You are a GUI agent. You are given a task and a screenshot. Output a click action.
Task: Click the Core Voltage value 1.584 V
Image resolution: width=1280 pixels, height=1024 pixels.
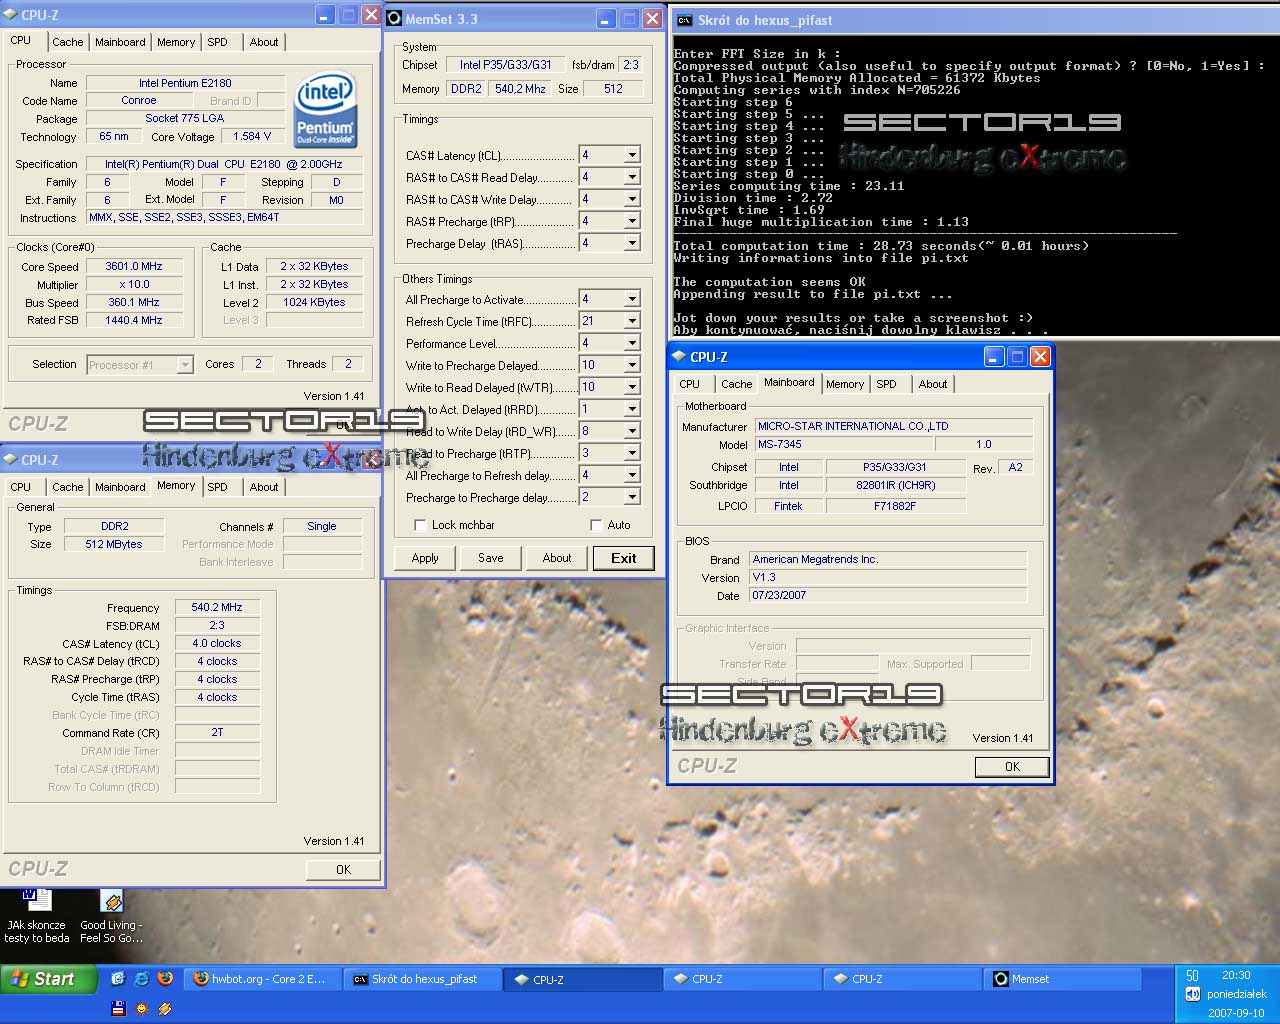pyautogui.click(x=252, y=137)
